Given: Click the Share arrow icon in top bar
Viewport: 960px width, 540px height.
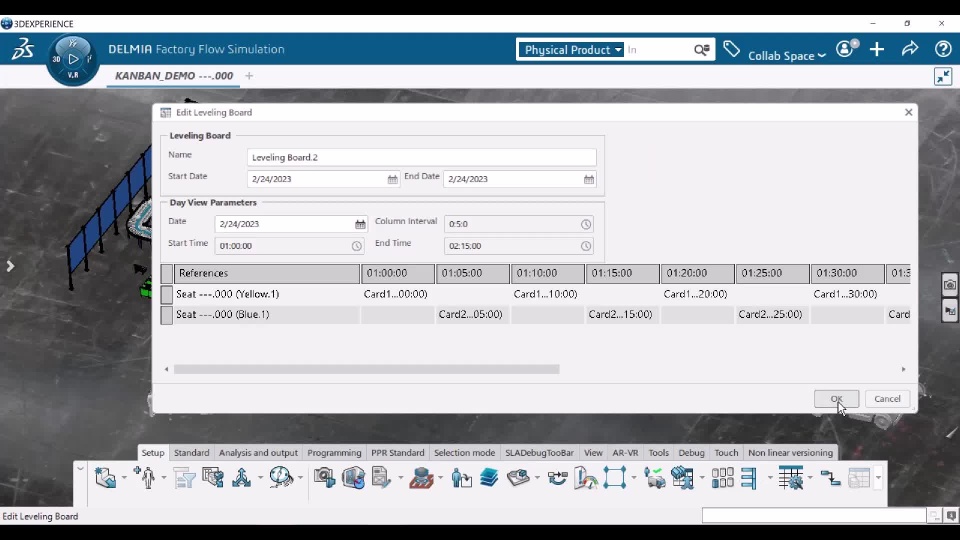Looking at the screenshot, I should [910, 49].
